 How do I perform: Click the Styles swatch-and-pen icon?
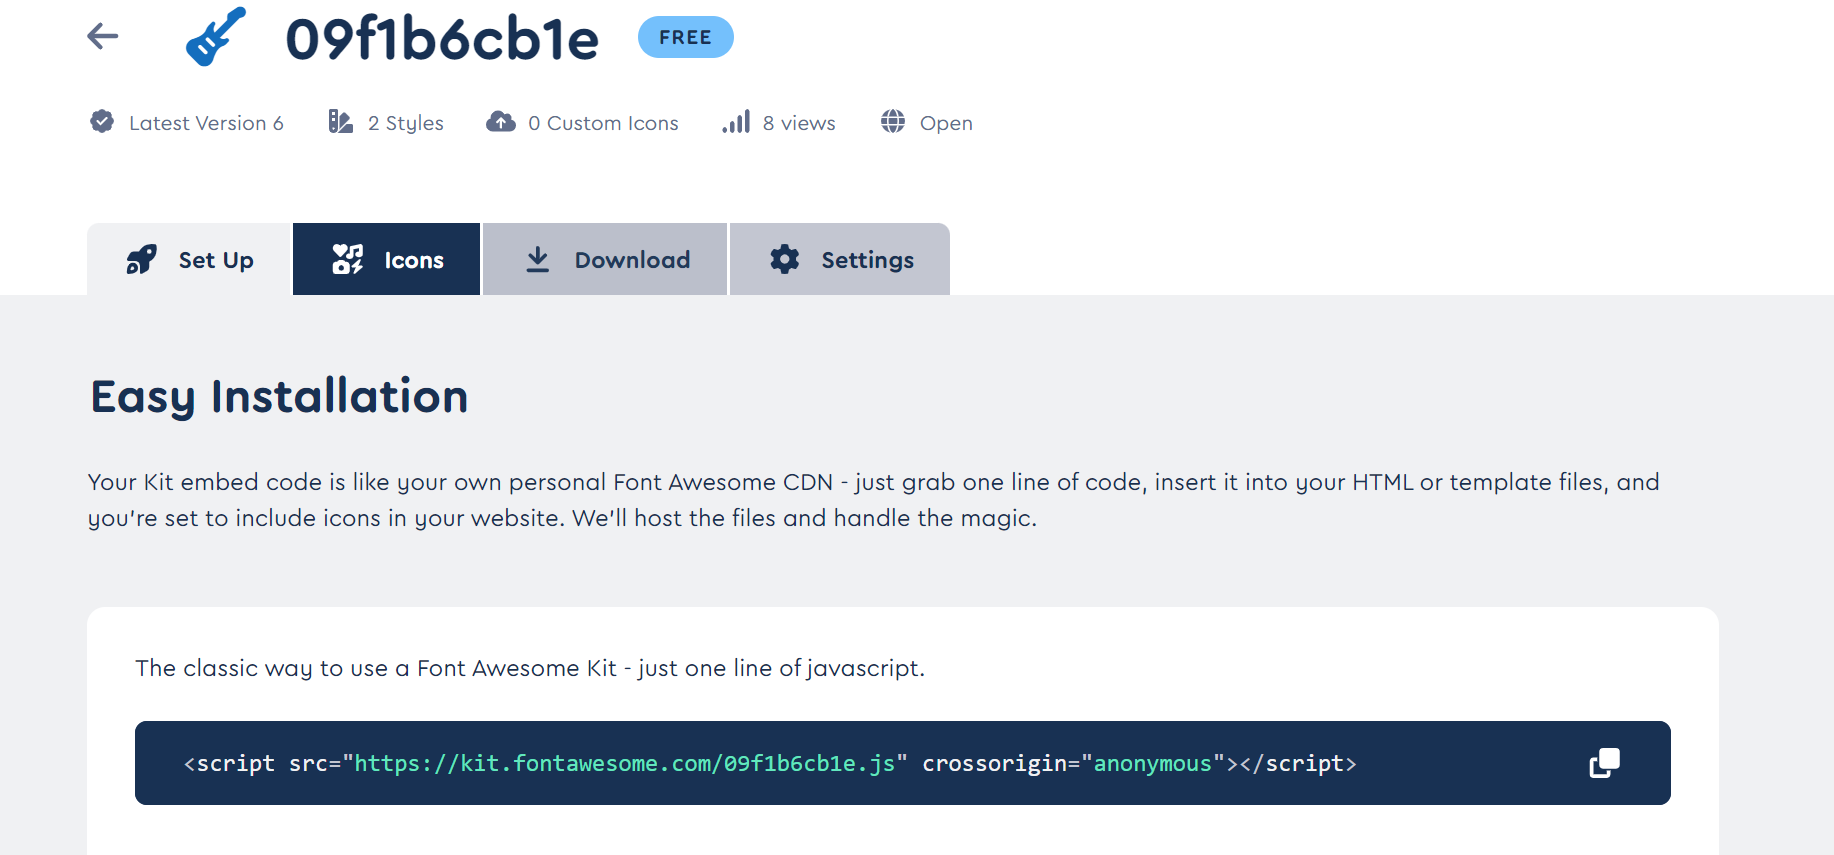pyautogui.click(x=341, y=122)
